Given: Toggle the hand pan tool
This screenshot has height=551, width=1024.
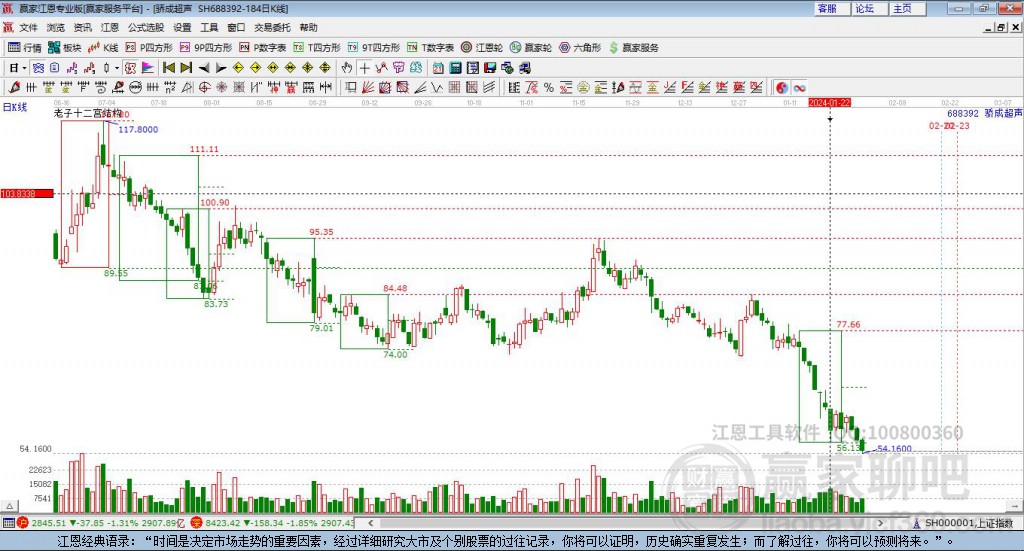Looking at the screenshot, I should pos(347,68).
